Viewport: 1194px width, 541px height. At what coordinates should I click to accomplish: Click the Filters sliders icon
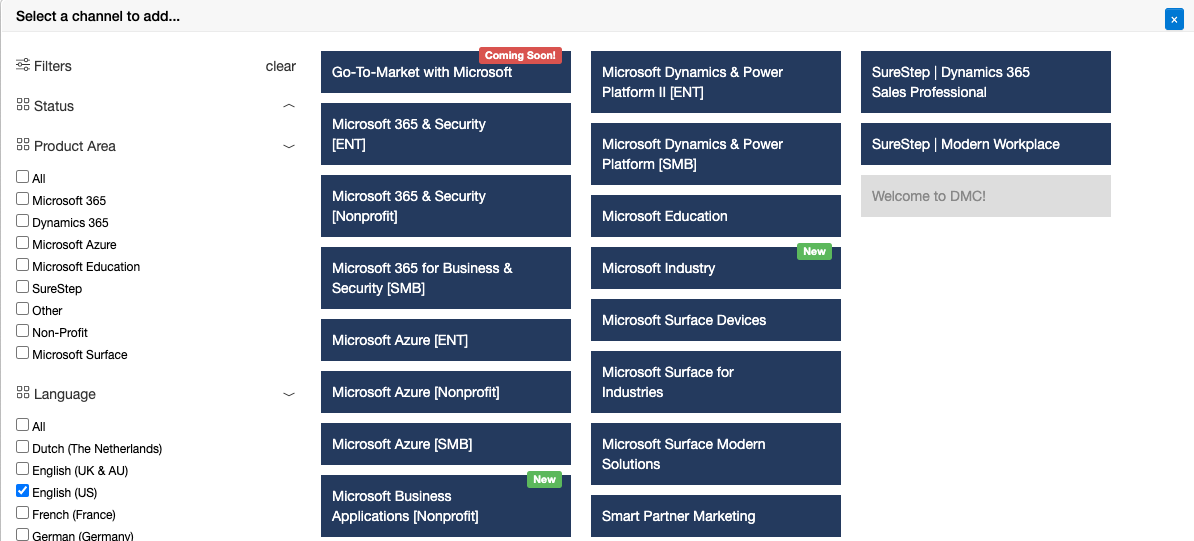23,65
